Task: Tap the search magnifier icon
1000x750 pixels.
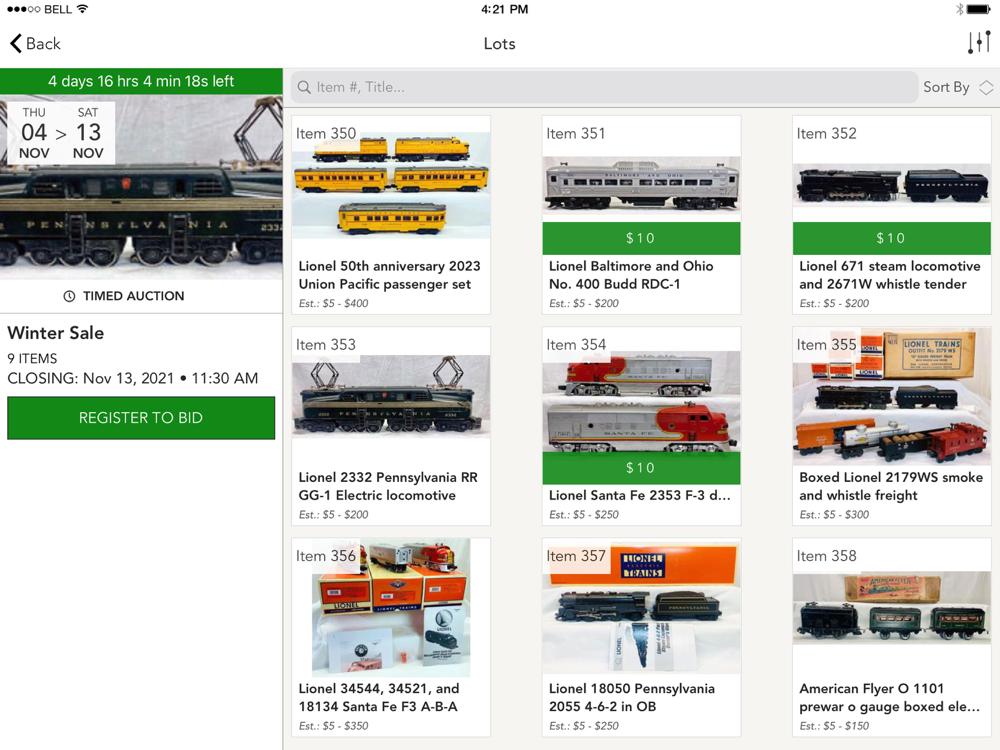Action: click(304, 87)
